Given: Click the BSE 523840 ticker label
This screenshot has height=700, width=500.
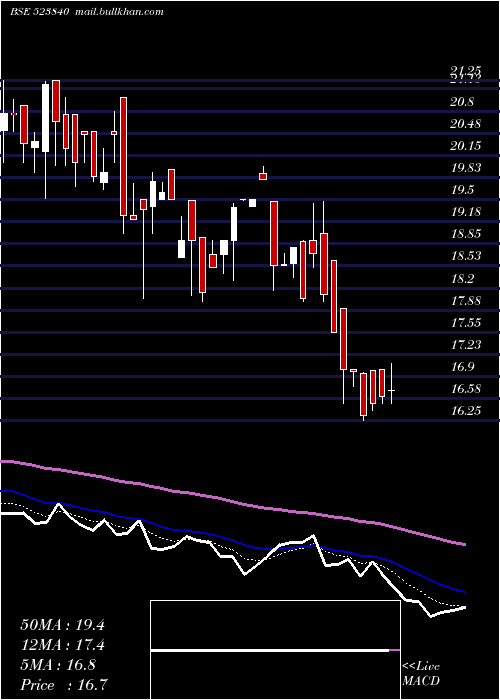Looking at the screenshot, I should tap(39, 12).
